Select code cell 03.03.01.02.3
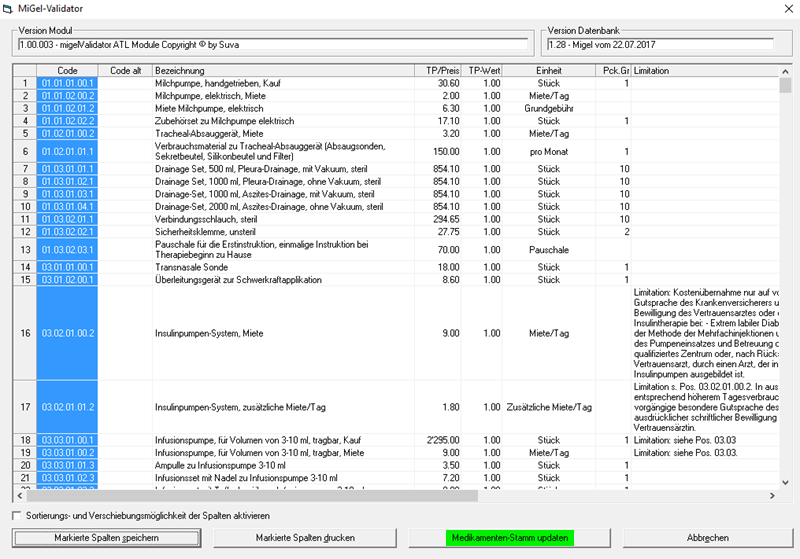This screenshot has height=559, width=800. (x=67, y=478)
